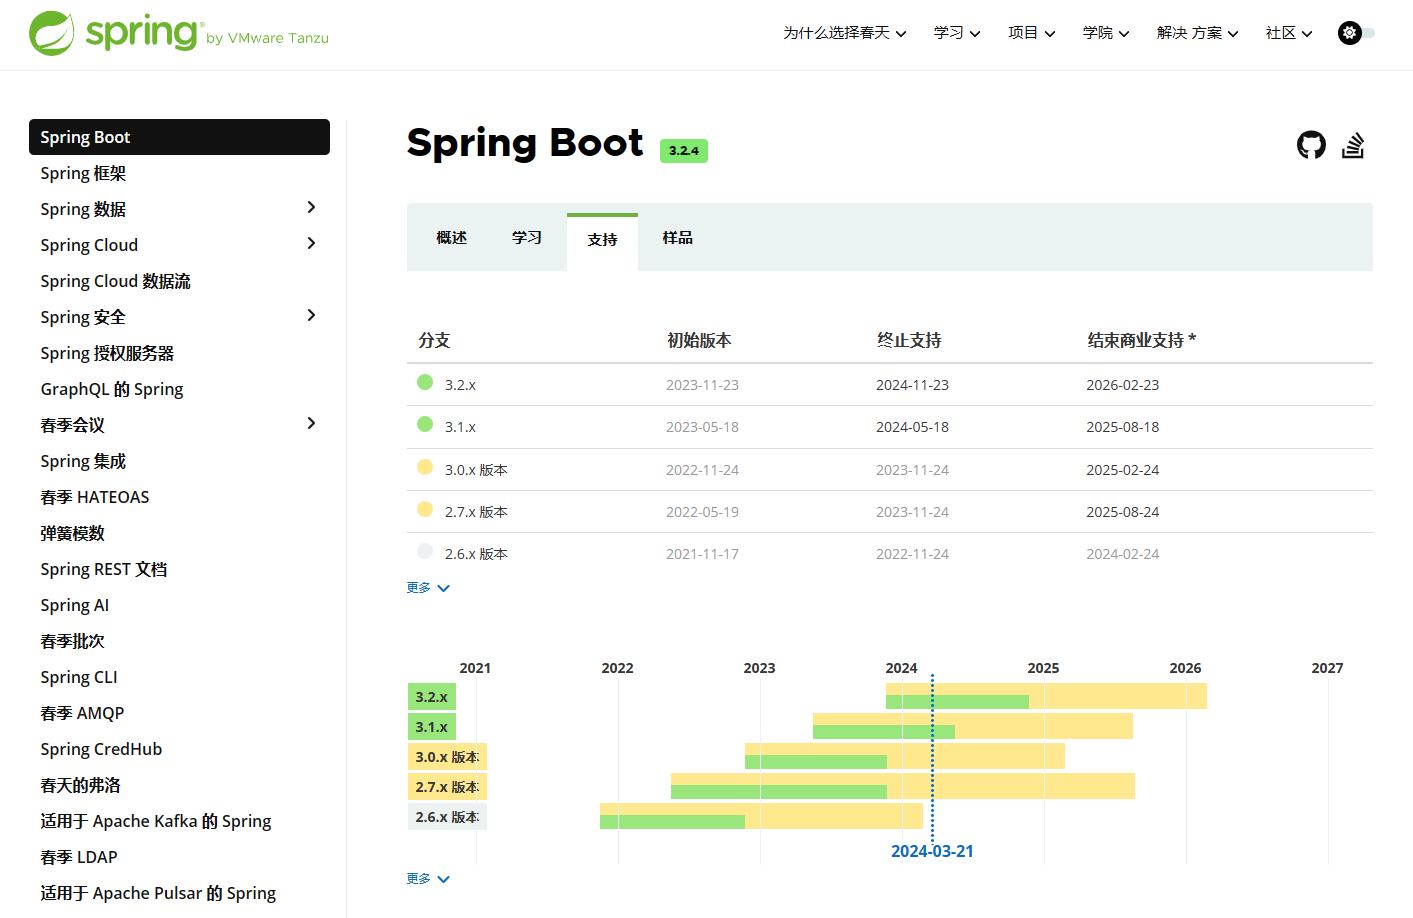Viewport: 1413px width, 918px height.
Task: Open 适用于 Apache Kafka 的 Spring link
Action: (x=156, y=821)
